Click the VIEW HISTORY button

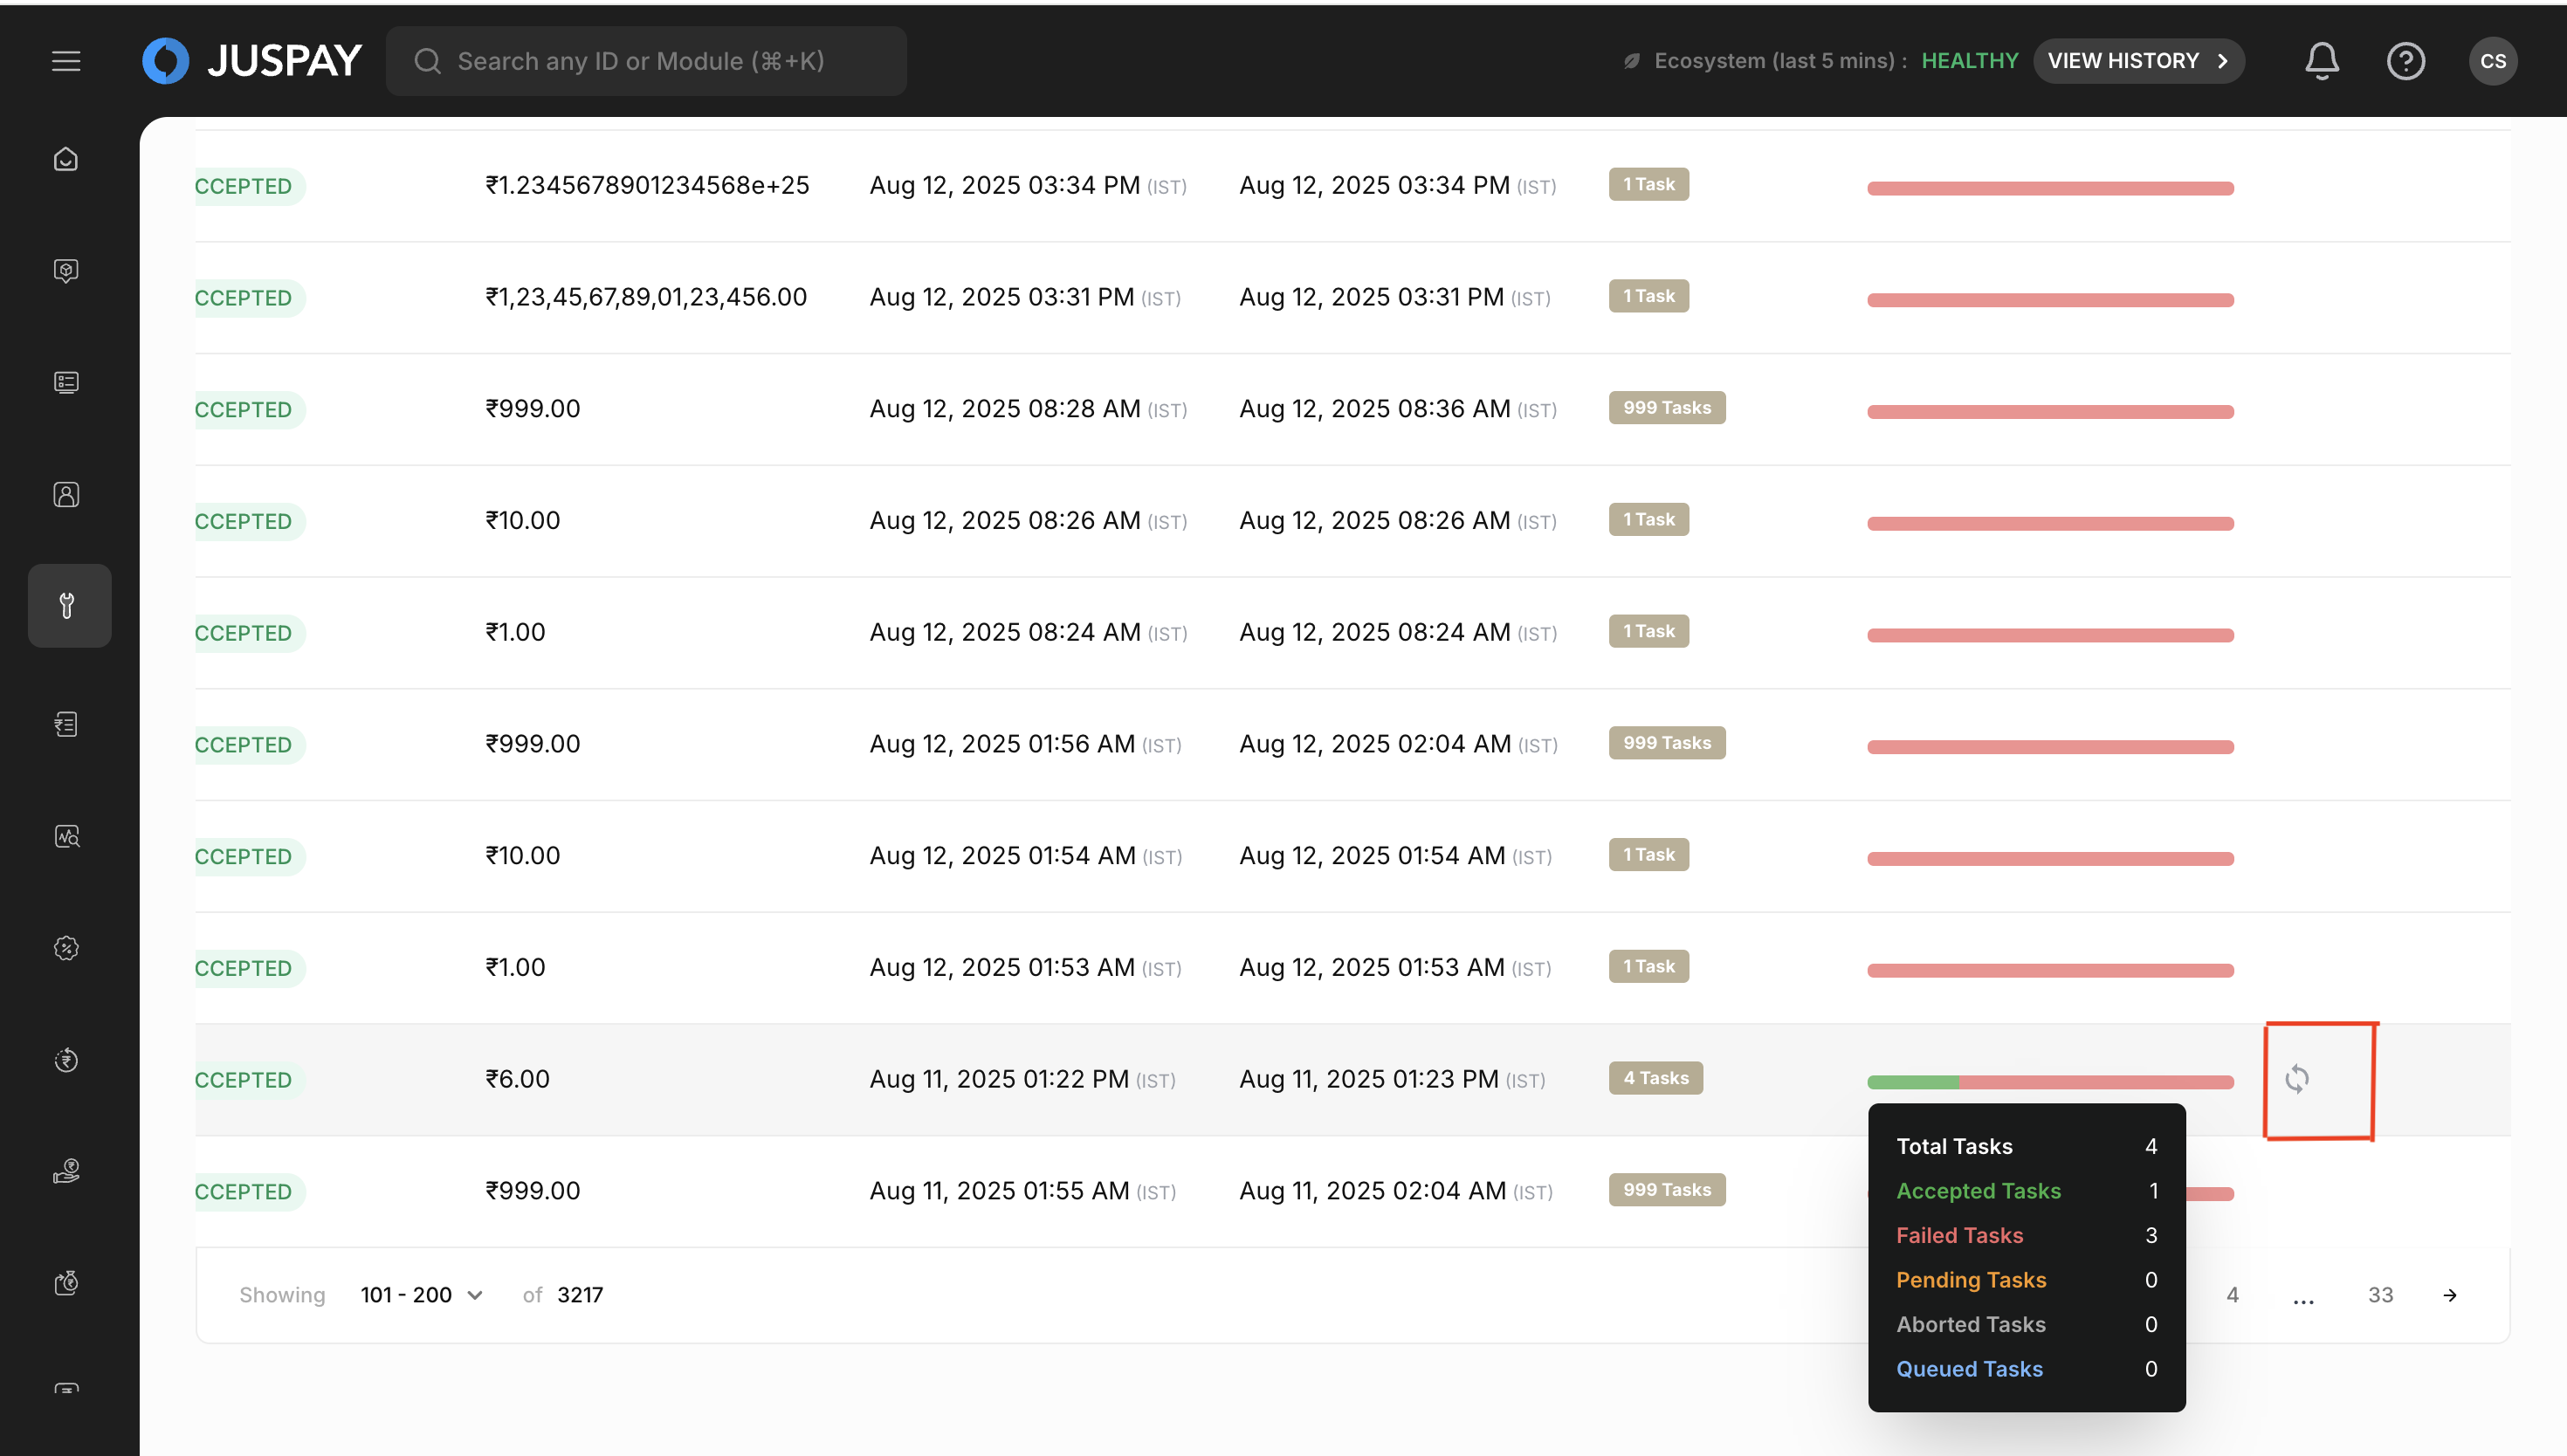point(2138,61)
